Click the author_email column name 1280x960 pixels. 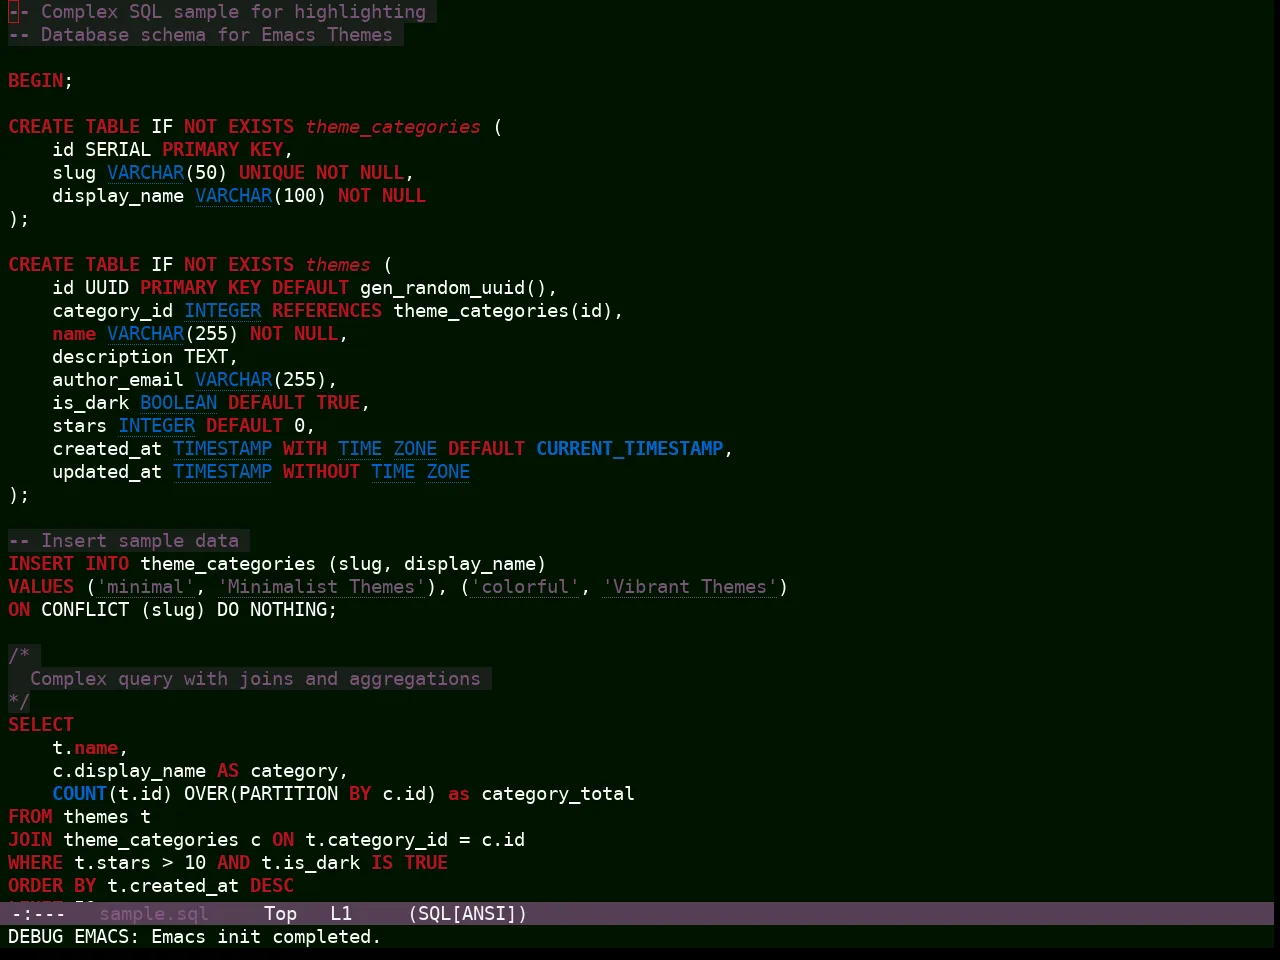tap(118, 380)
